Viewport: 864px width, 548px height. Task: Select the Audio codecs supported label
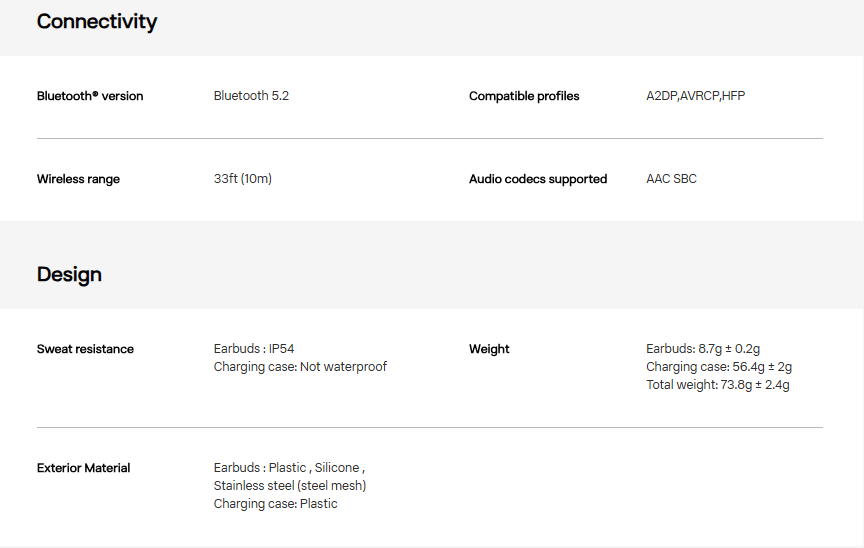coord(538,179)
